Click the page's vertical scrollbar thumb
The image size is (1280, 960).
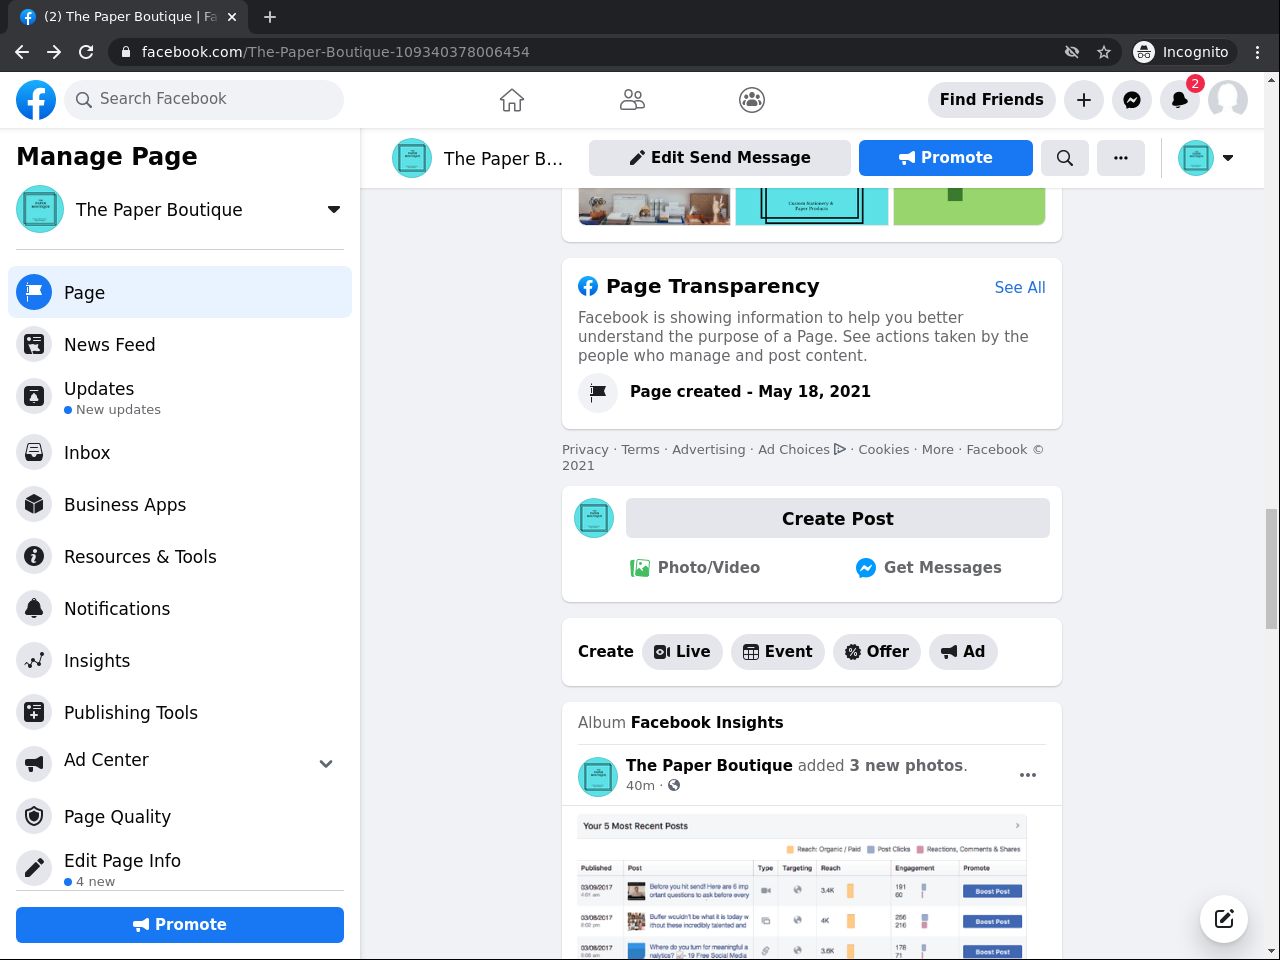click(x=1271, y=568)
